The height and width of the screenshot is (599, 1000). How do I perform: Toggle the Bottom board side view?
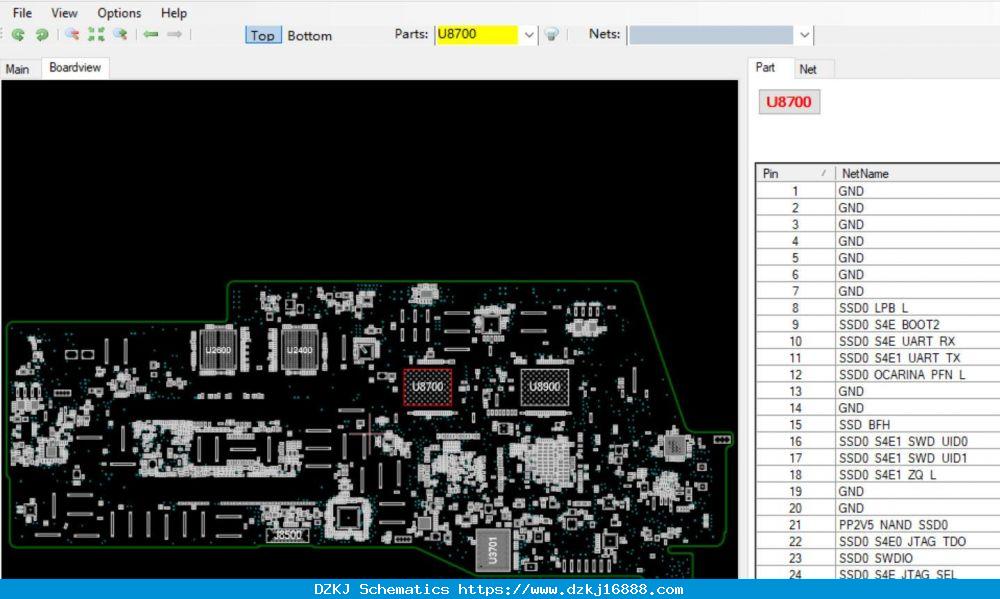point(309,36)
